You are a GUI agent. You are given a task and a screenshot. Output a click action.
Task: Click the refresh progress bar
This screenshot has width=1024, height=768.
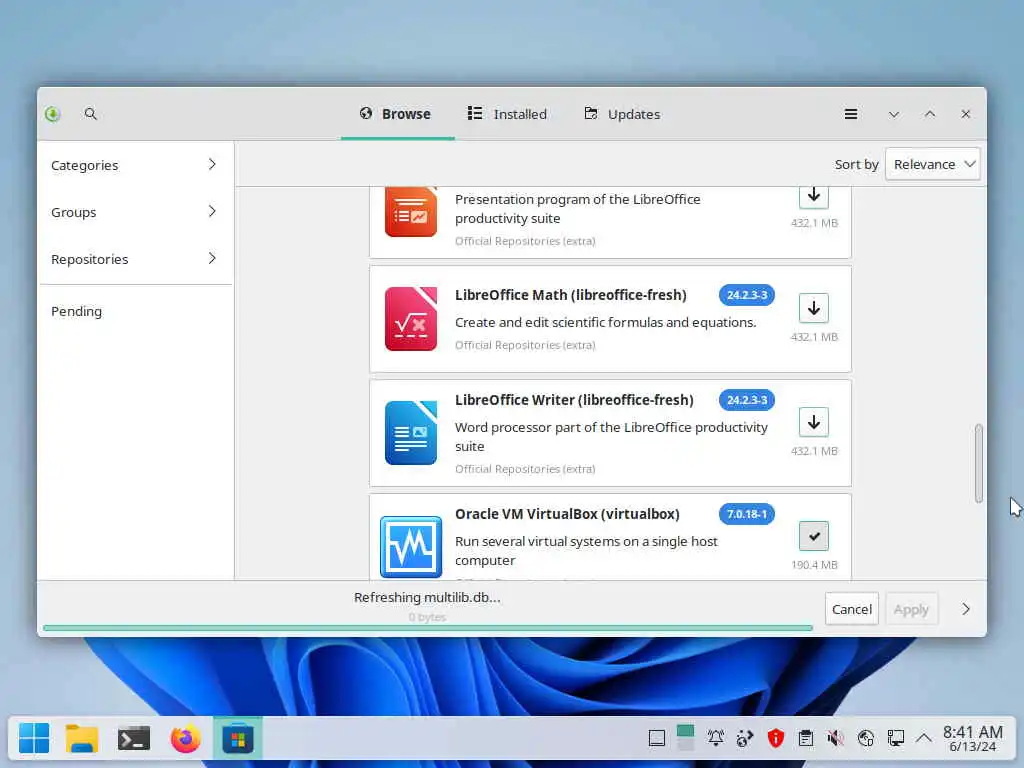428,628
